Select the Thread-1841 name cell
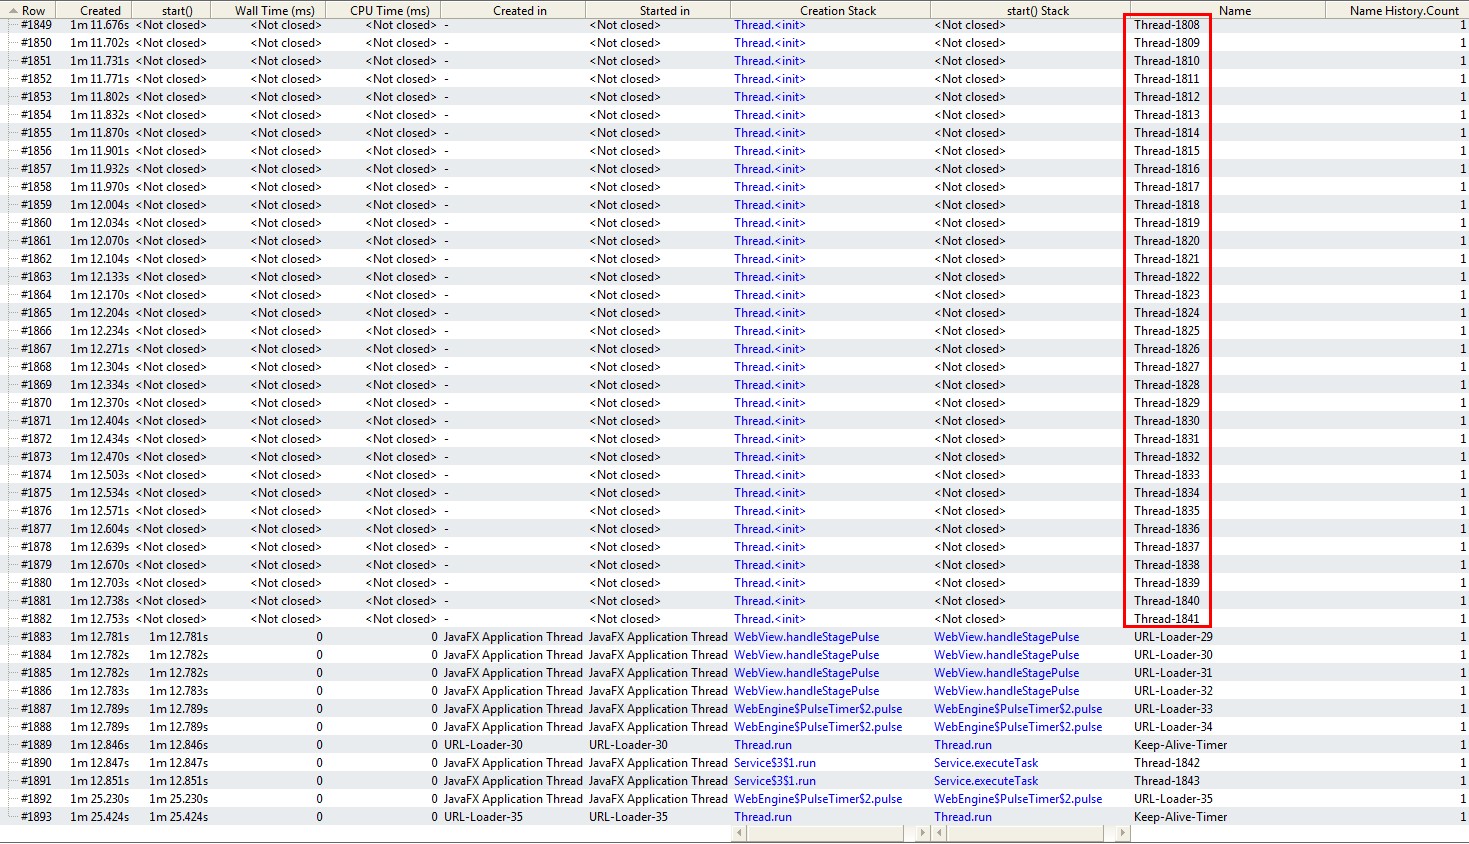The image size is (1469, 844). click(x=1166, y=619)
